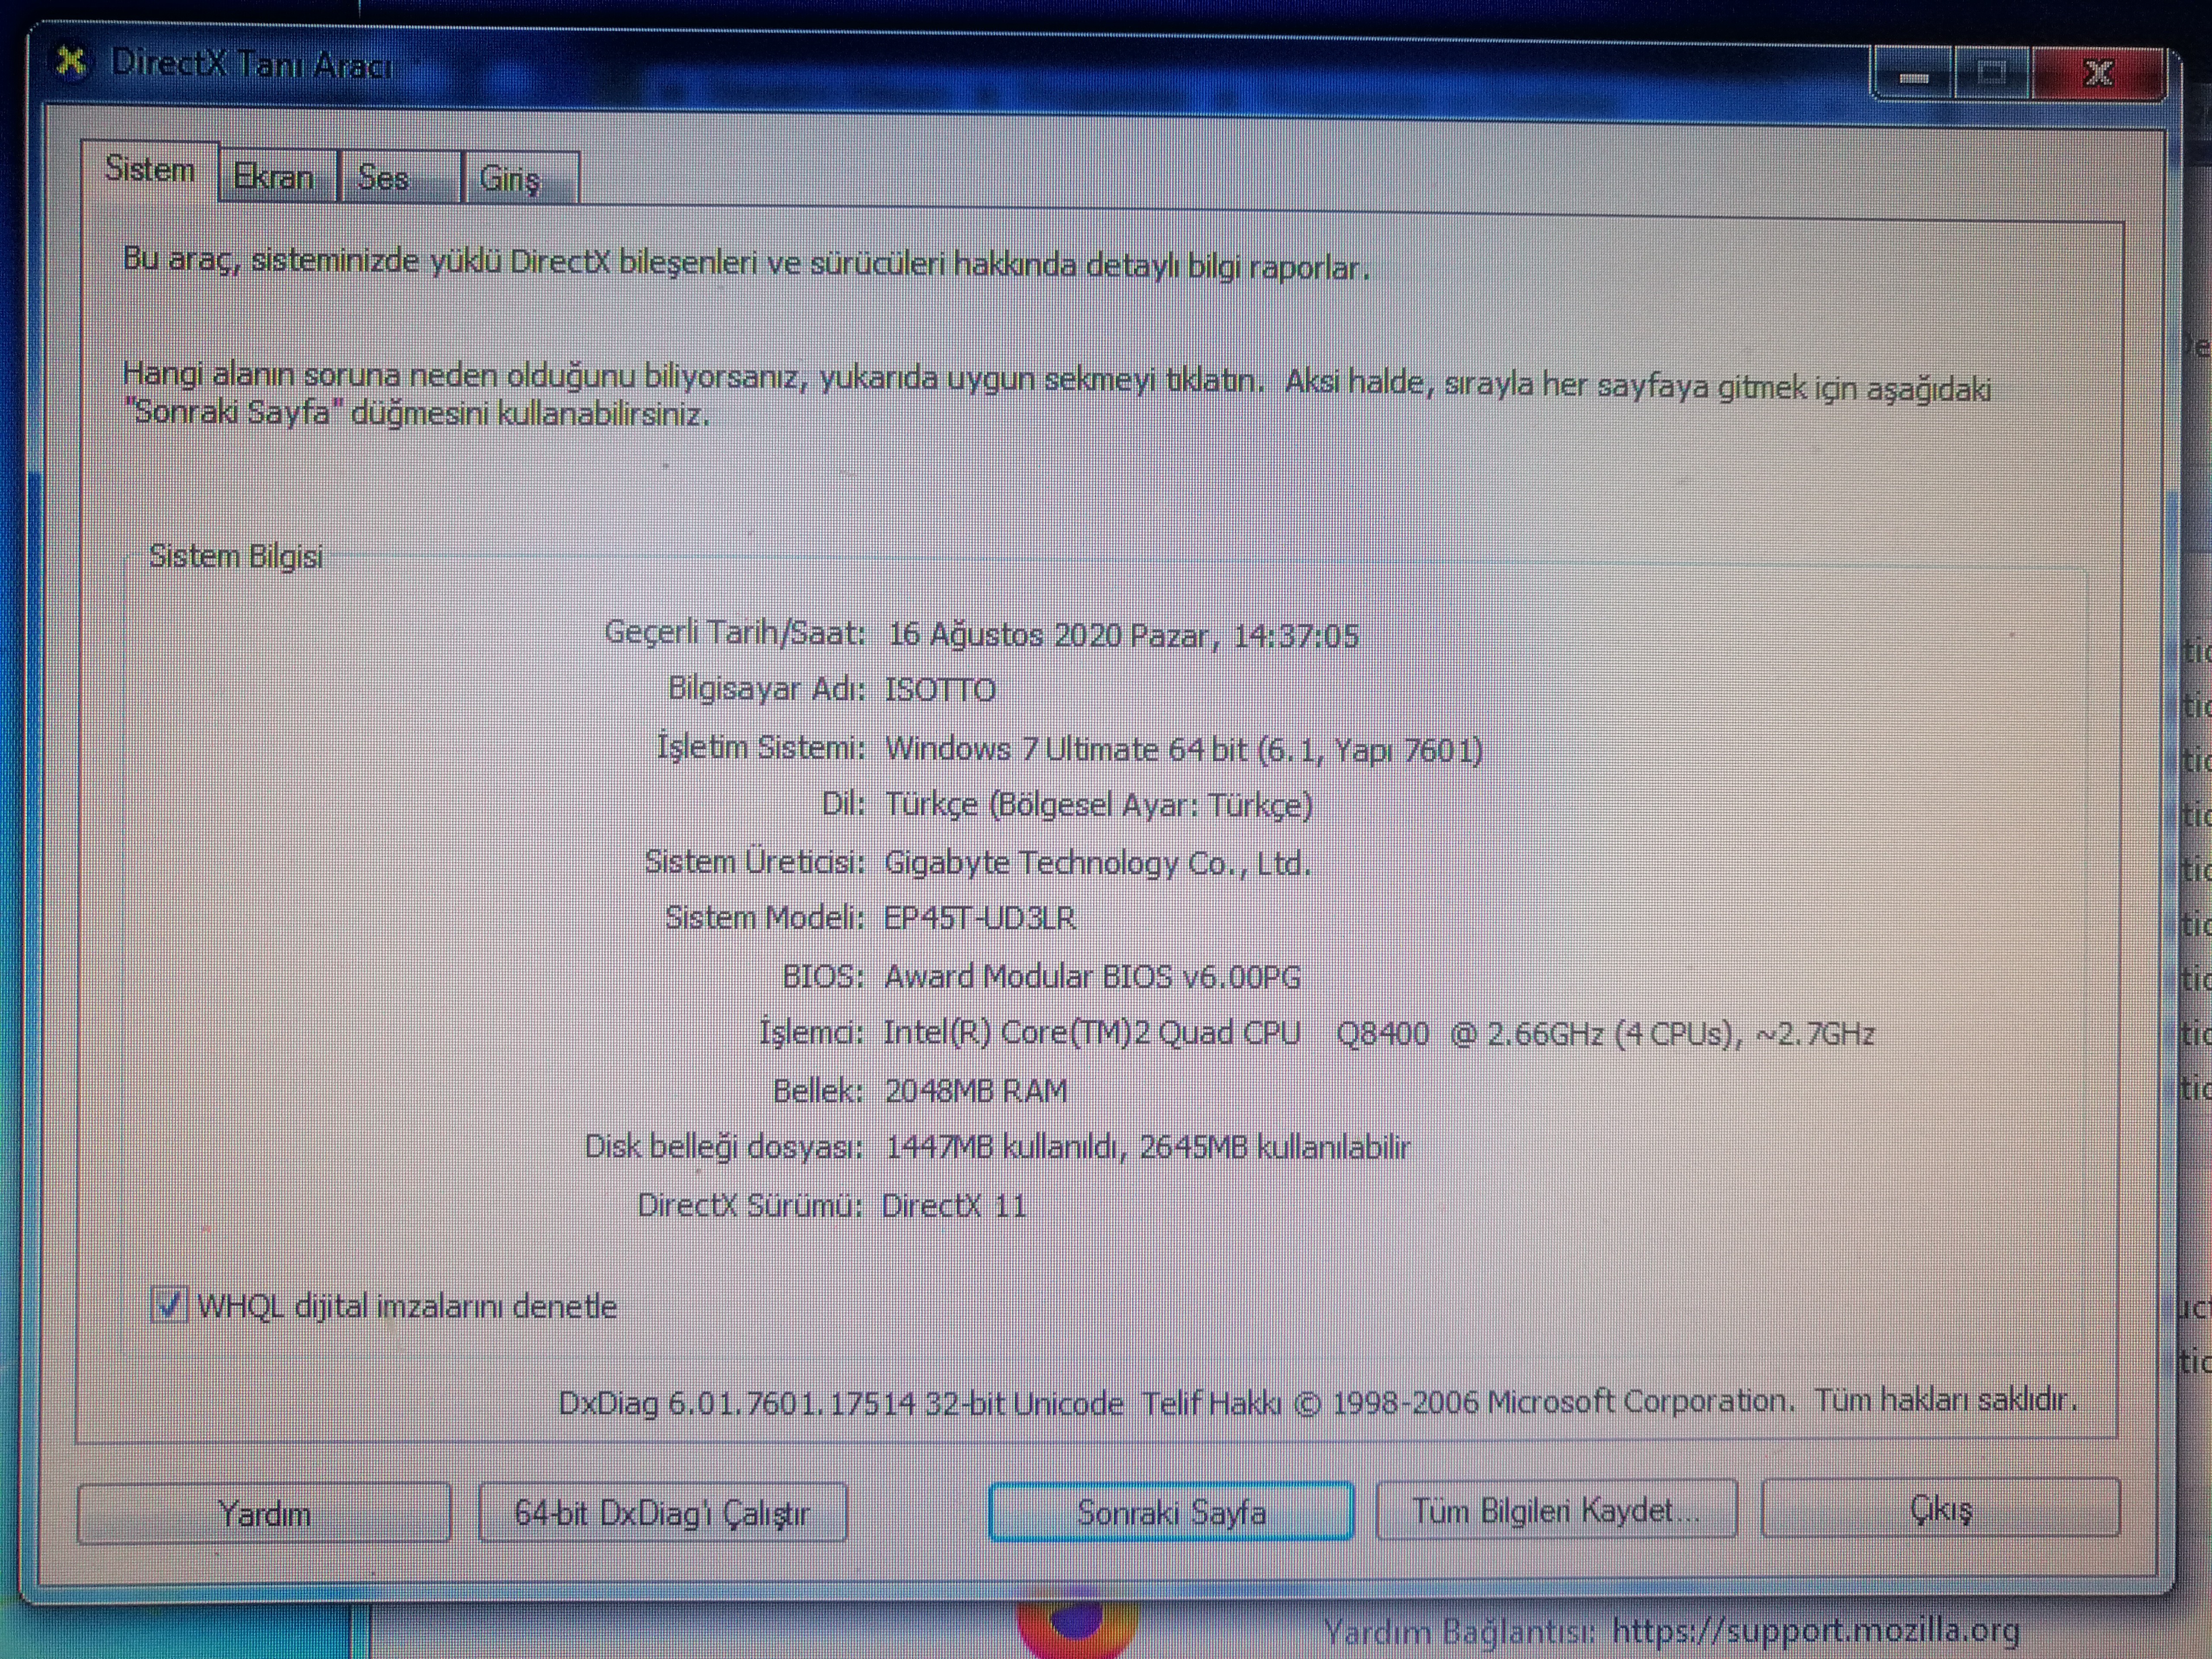Image resolution: width=2212 pixels, height=1659 pixels.
Task: Click computer name ISOTTO
Action: (940, 690)
